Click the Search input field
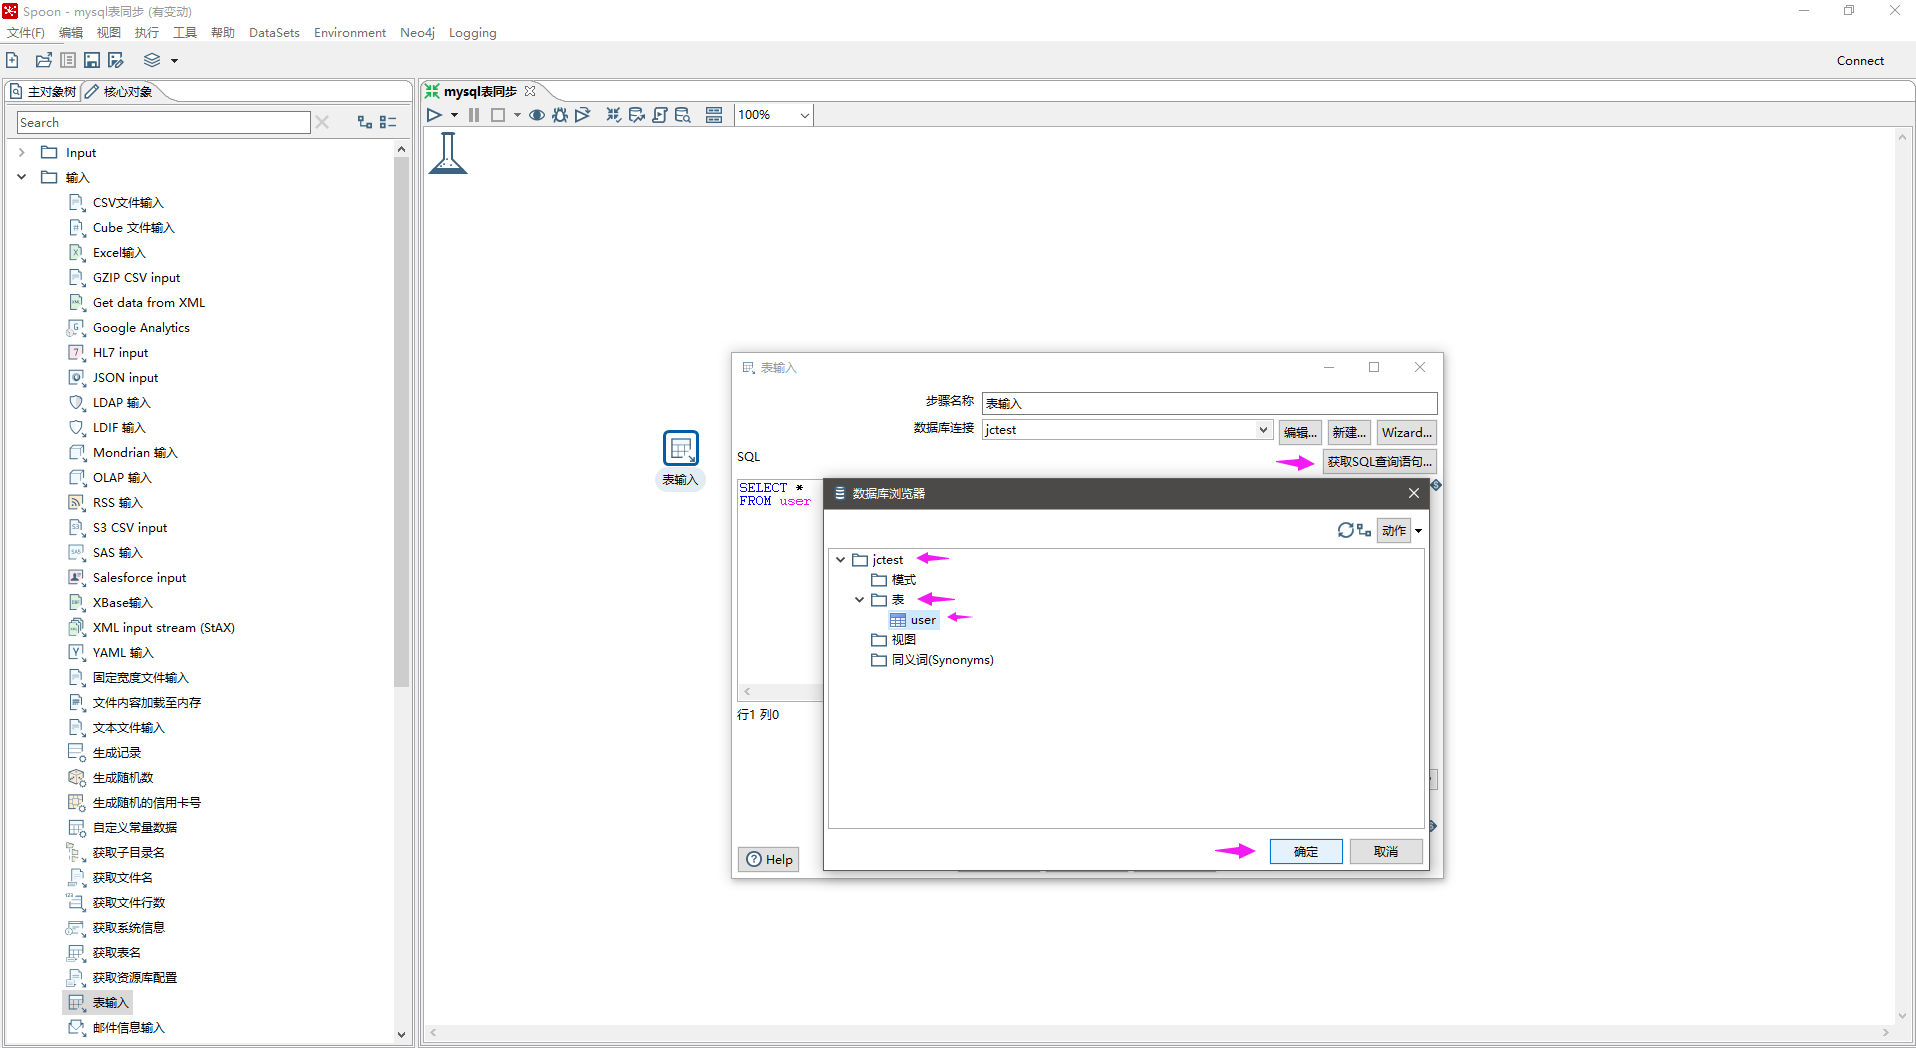The width and height of the screenshot is (1916, 1048). [x=164, y=122]
